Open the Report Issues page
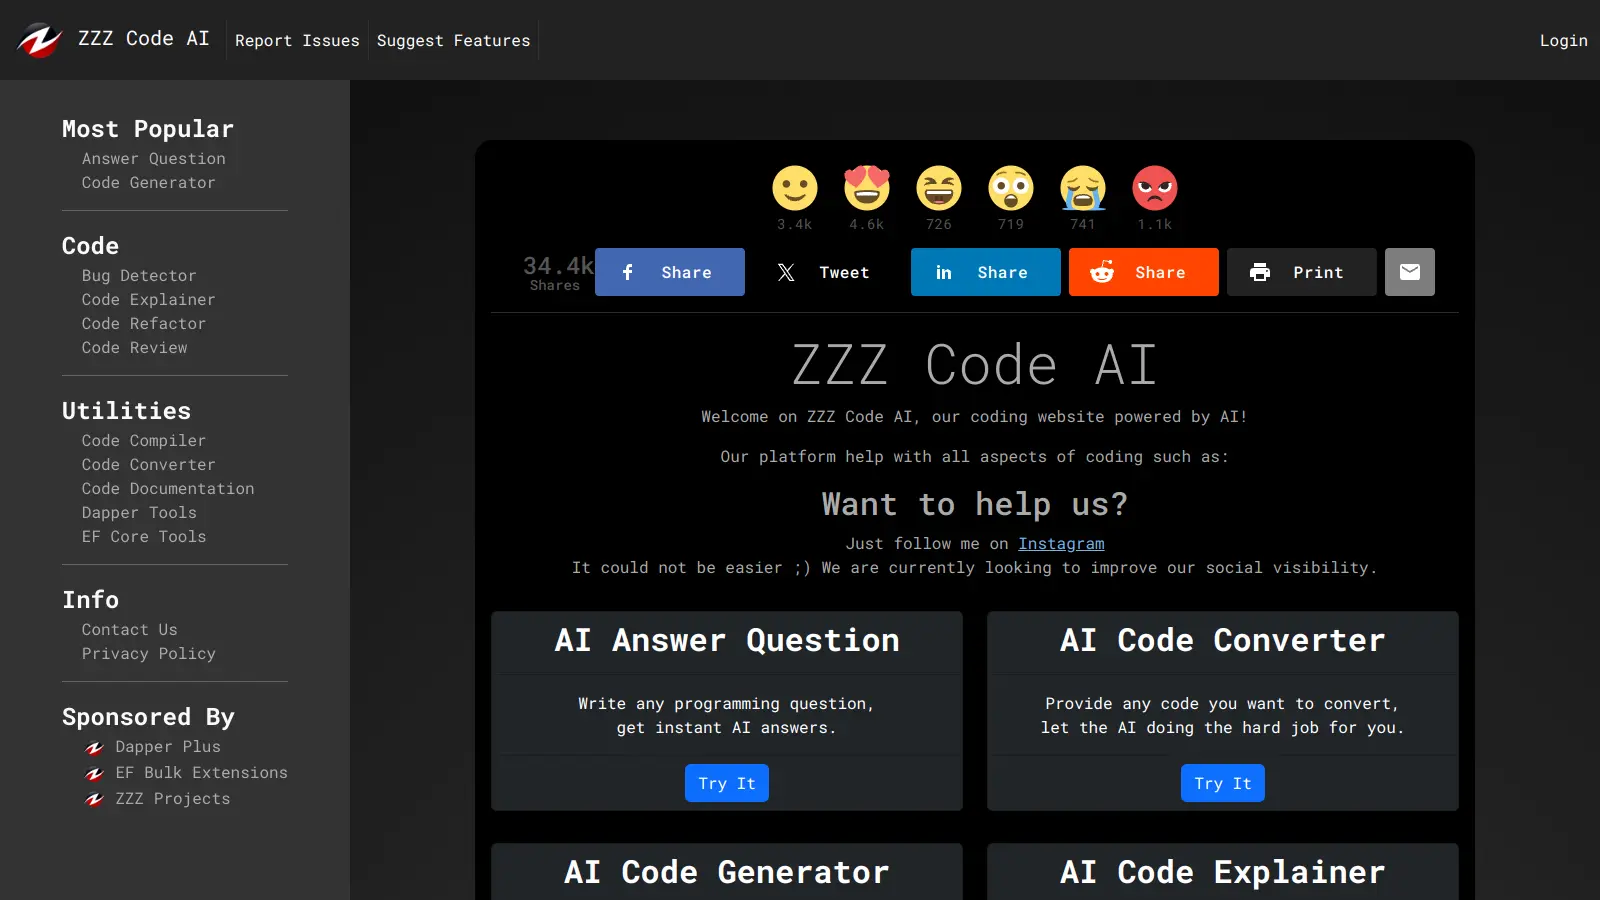This screenshot has height=900, width=1600. coord(297,40)
